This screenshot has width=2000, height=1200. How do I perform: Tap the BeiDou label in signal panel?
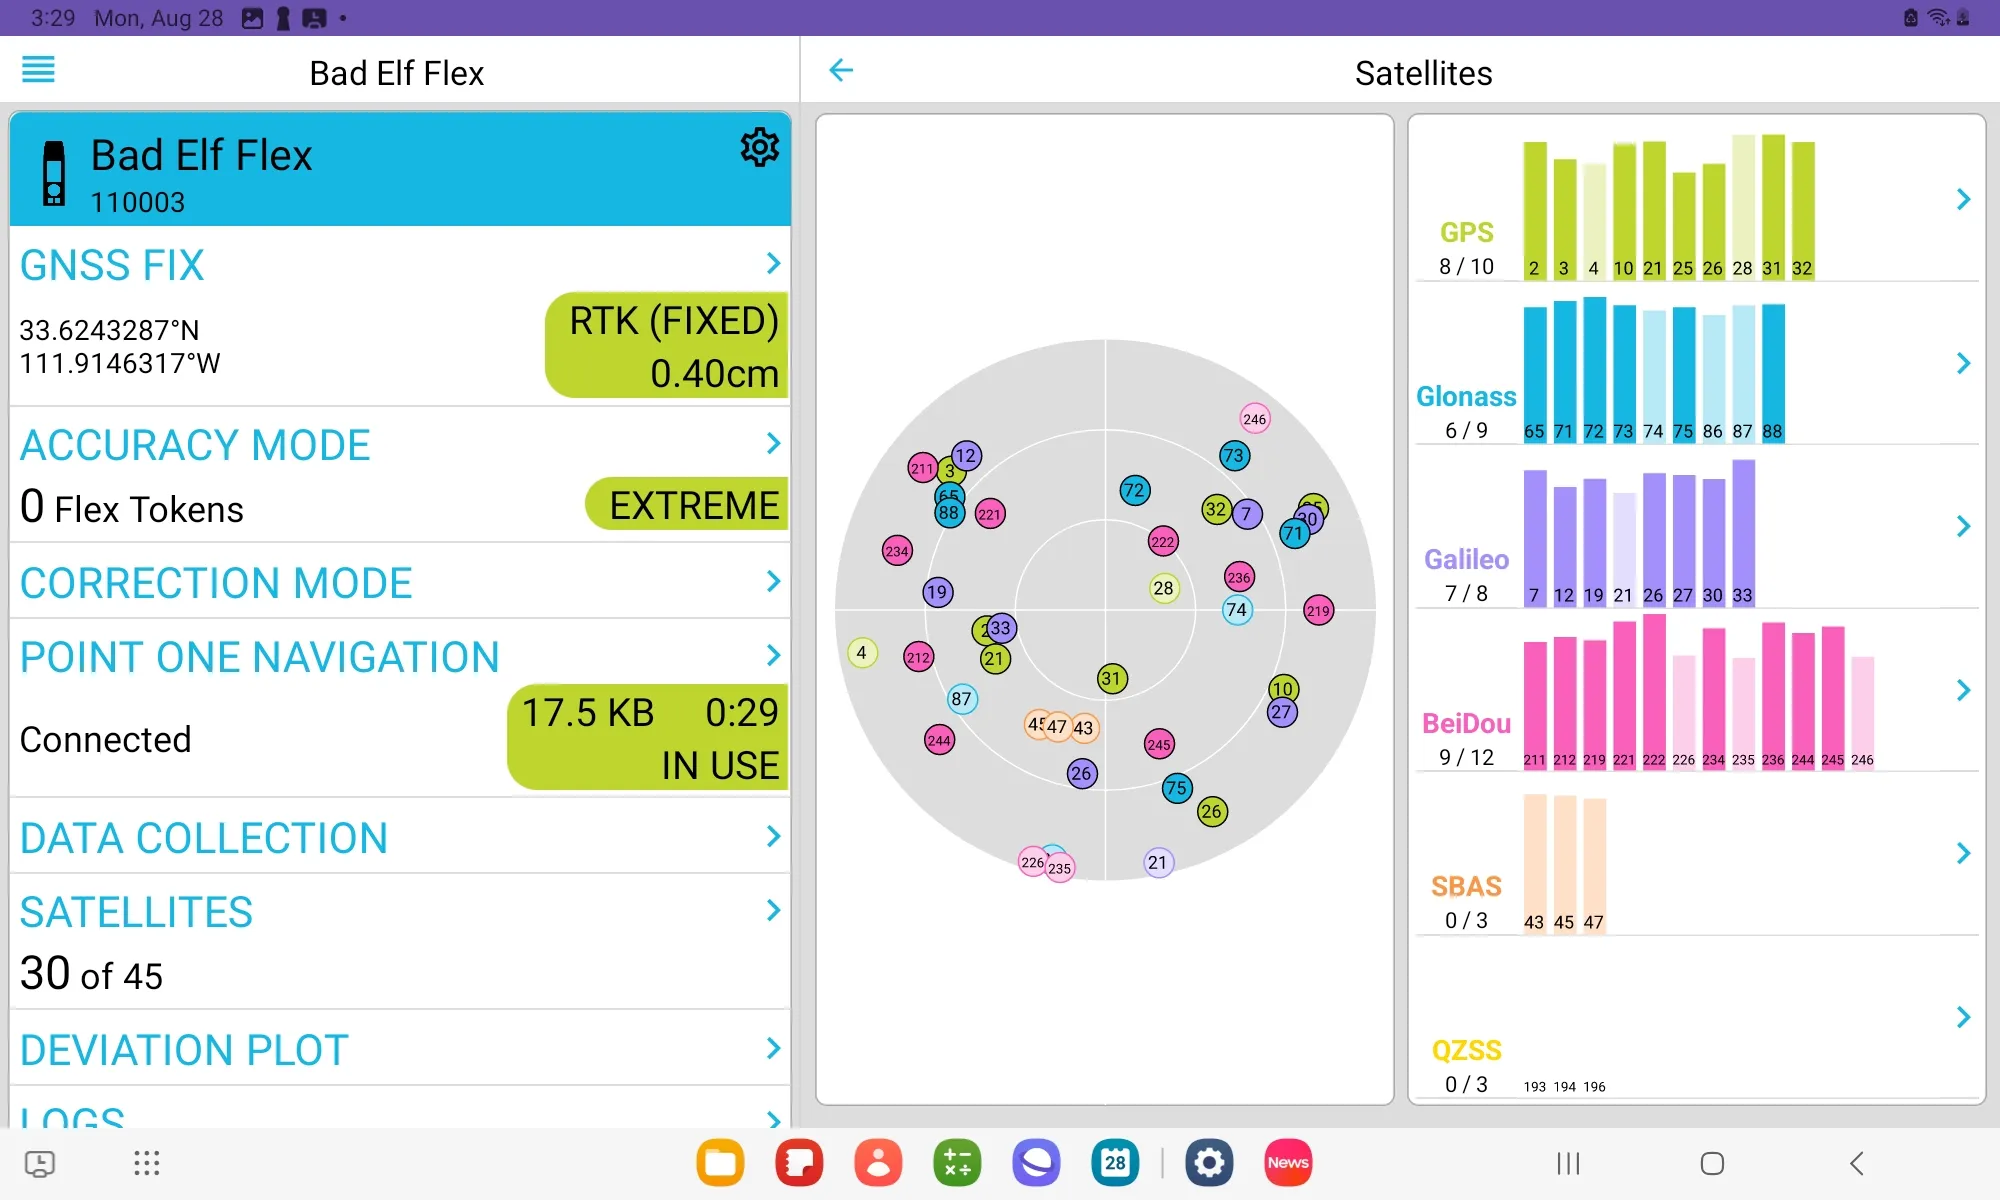(x=1466, y=723)
